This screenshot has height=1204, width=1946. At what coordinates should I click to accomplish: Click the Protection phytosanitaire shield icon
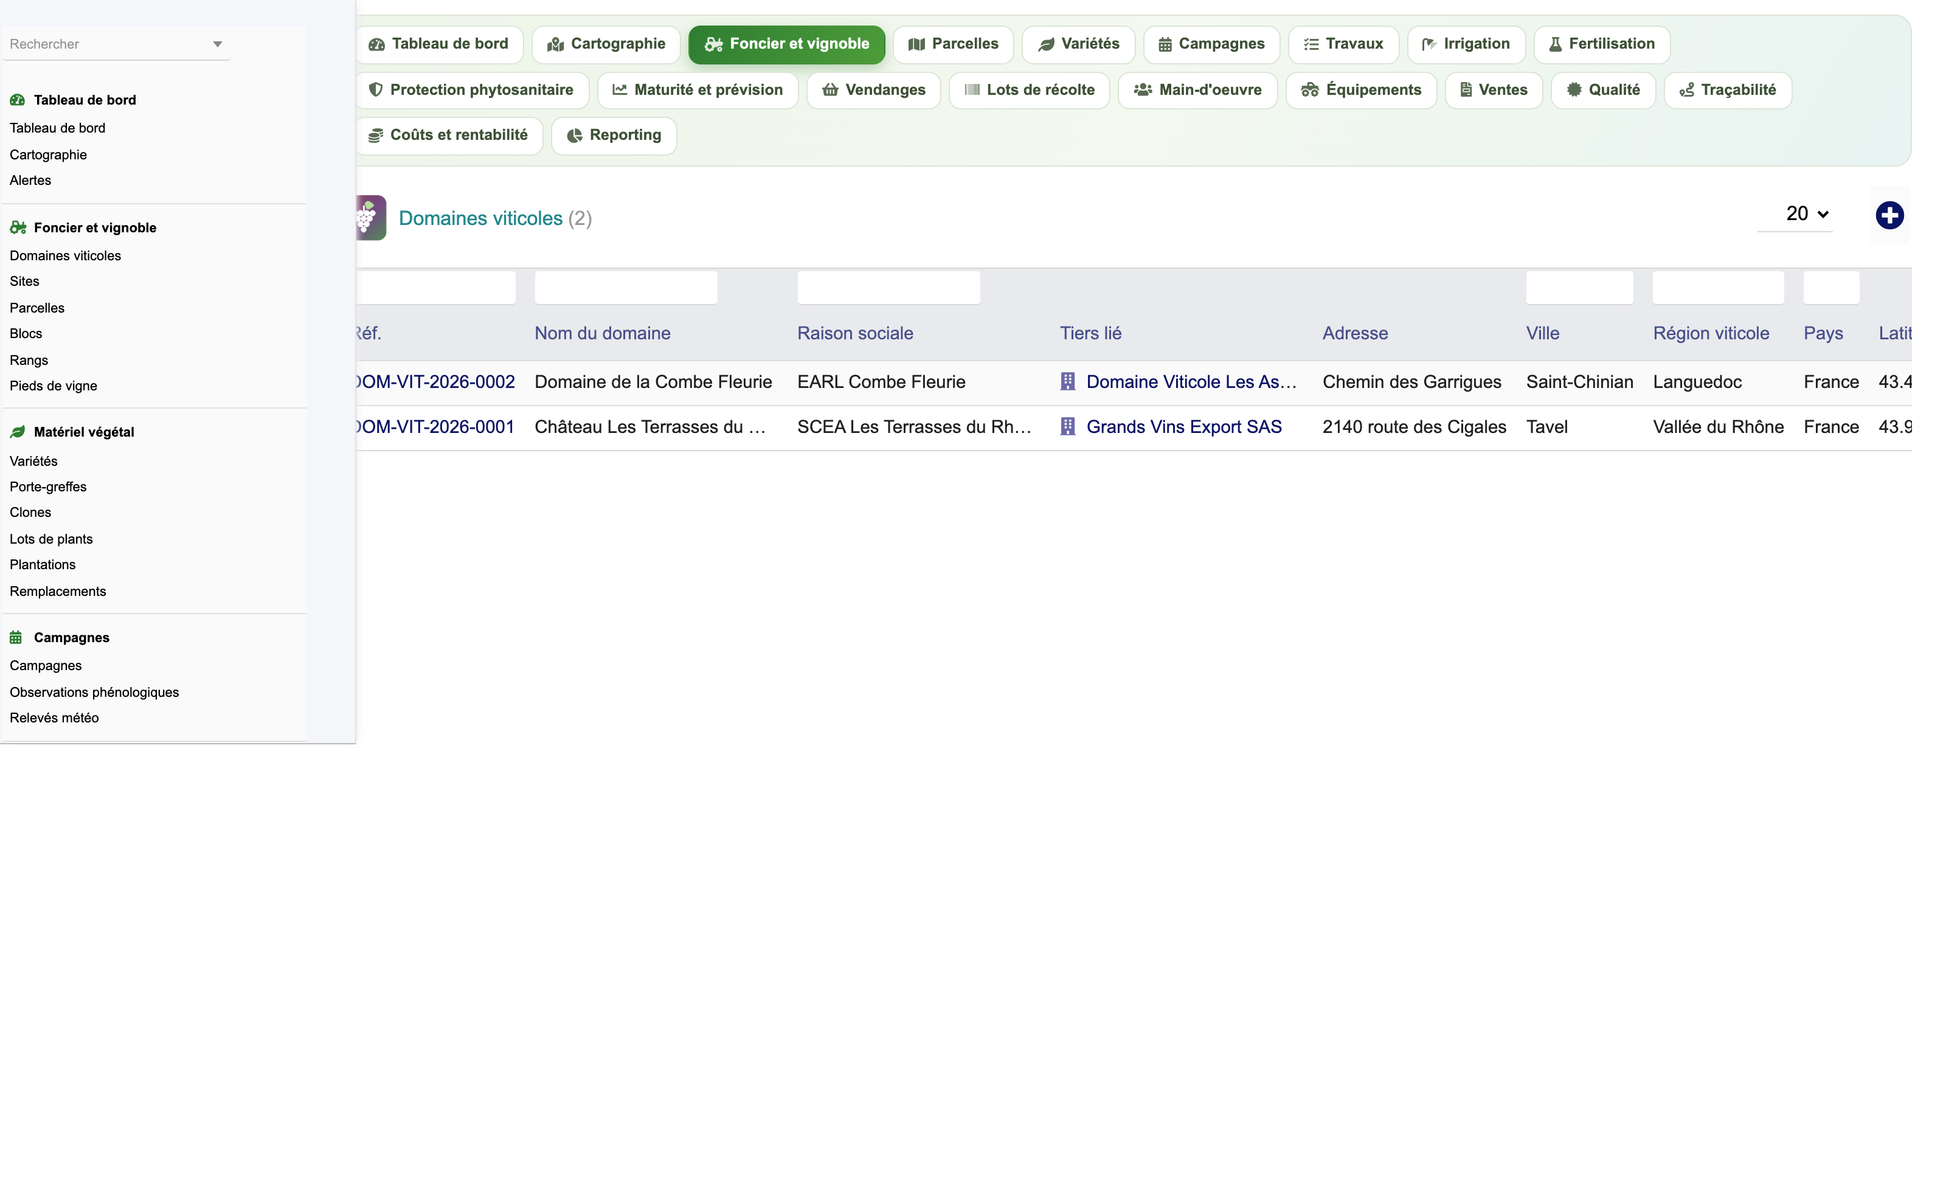tap(376, 90)
